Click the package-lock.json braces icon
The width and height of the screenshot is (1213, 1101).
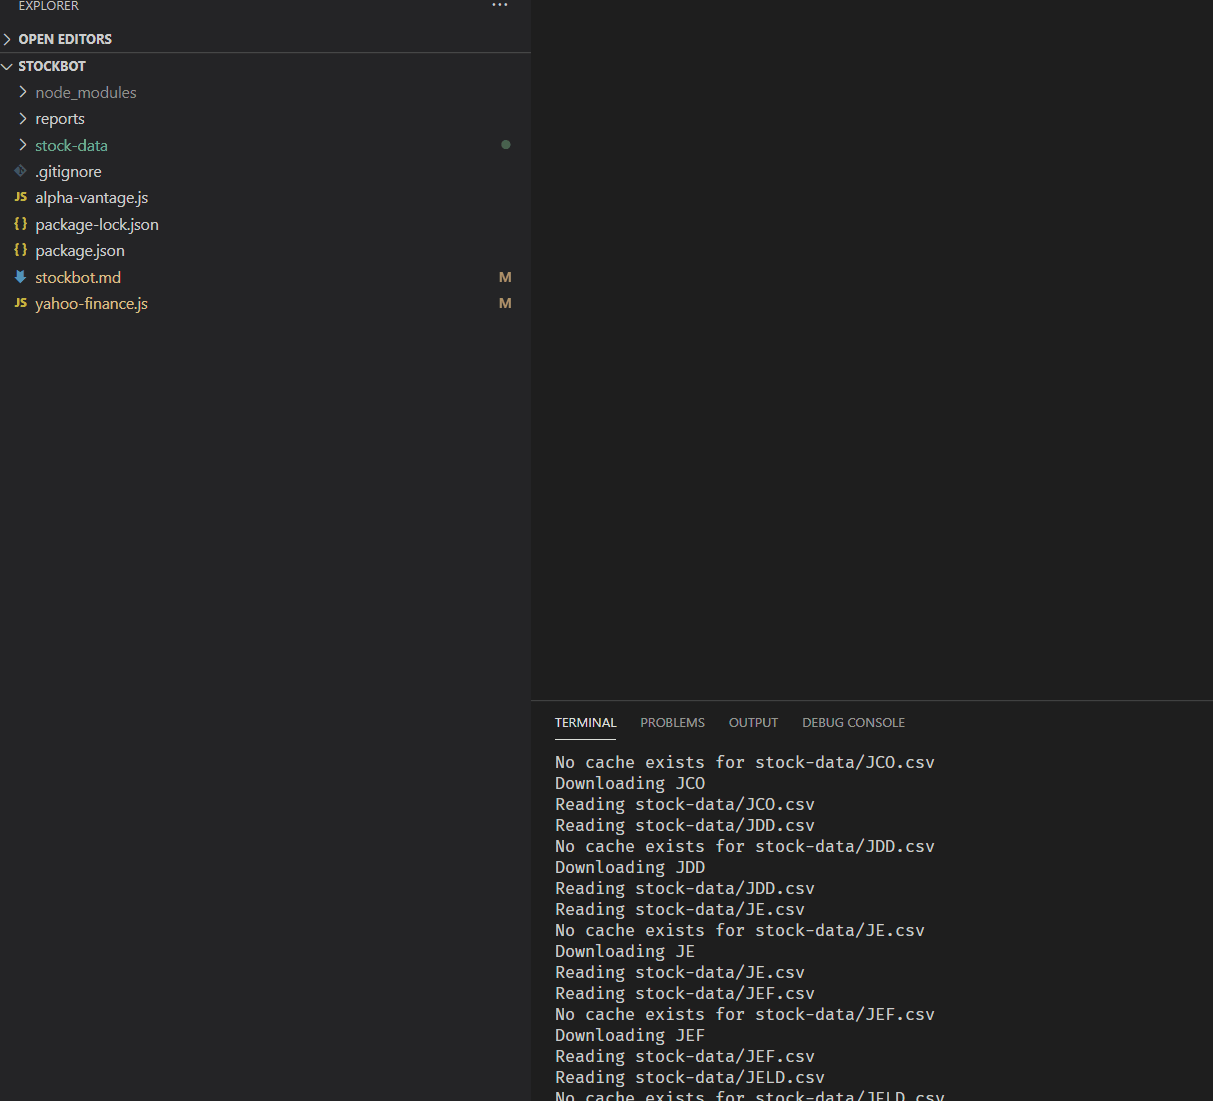coord(20,224)
